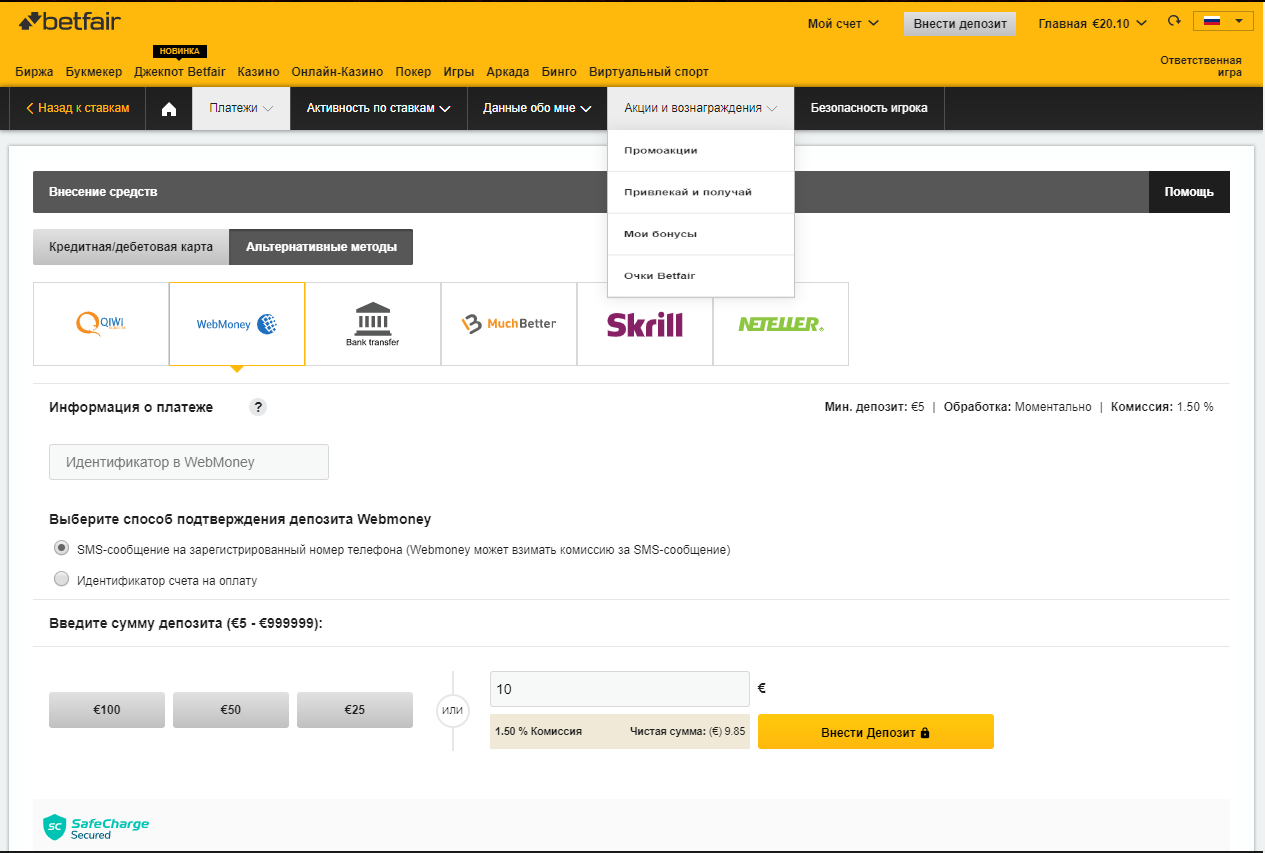Select MuchBetter payment method
1265x853 pixels.
pyautogui.click(x=508, y=324)
